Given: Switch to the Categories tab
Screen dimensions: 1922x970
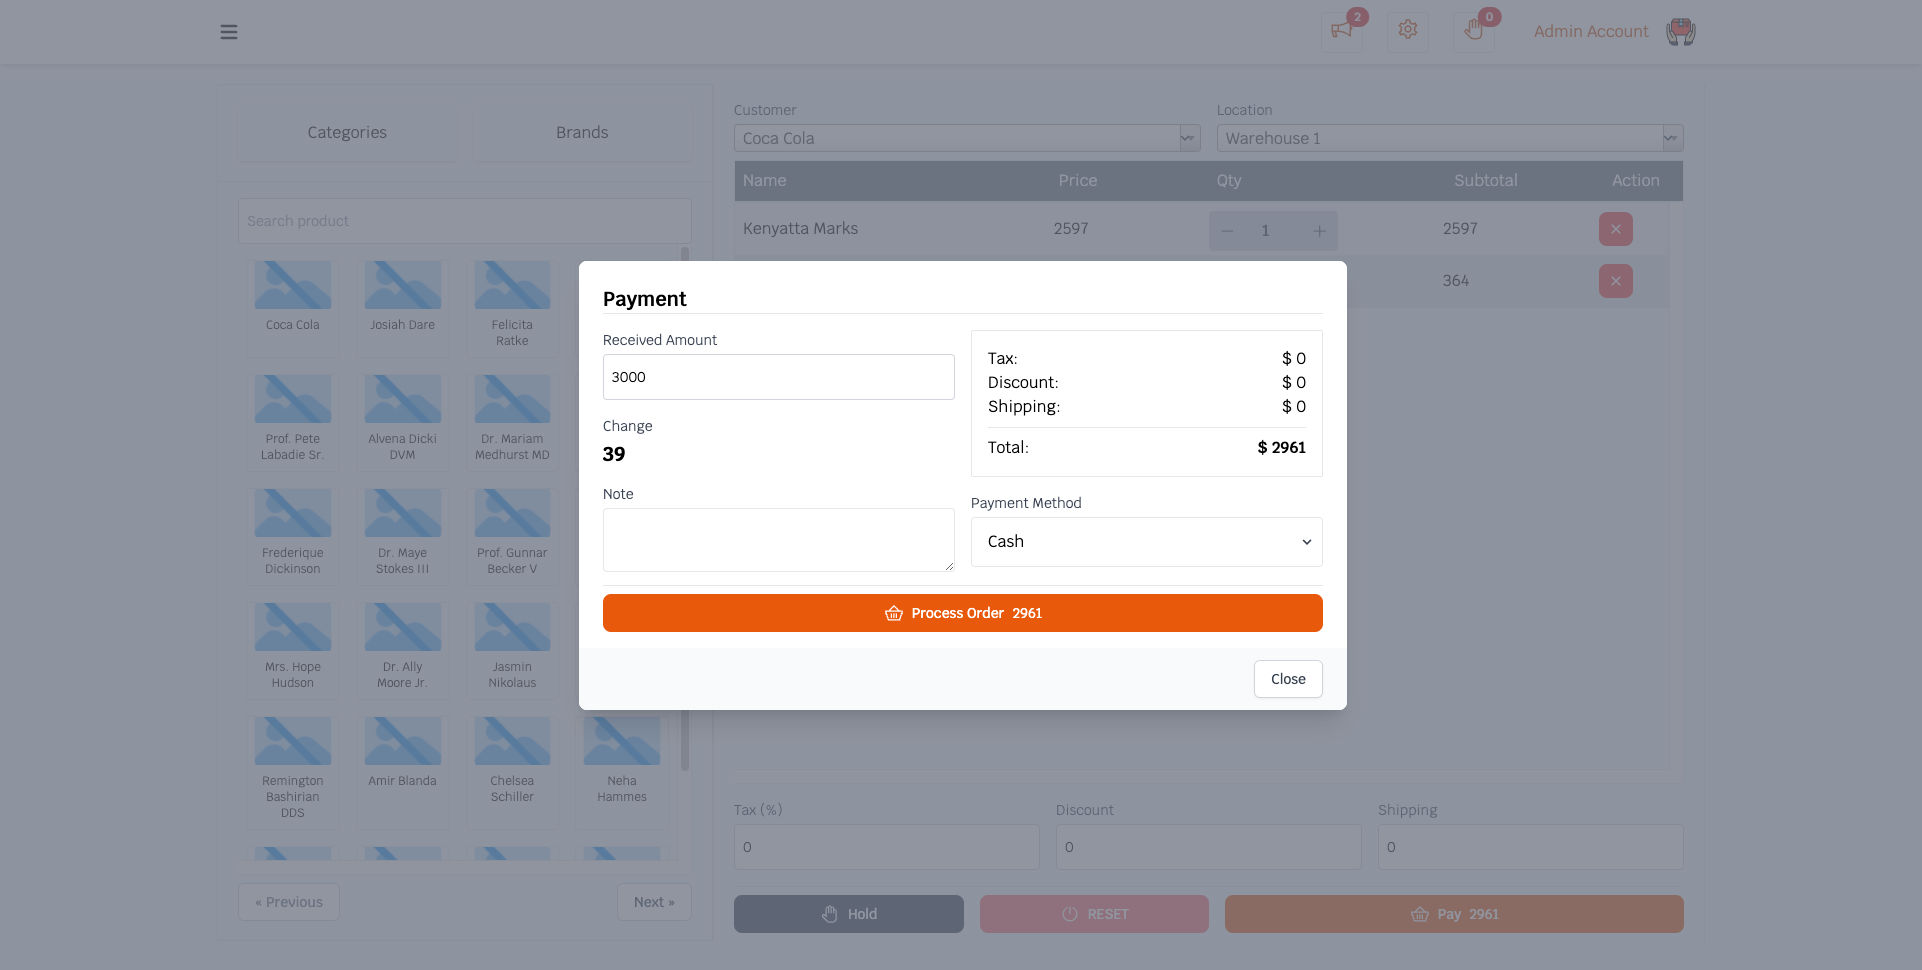Looking at the screenshot, I should point(347,132).
